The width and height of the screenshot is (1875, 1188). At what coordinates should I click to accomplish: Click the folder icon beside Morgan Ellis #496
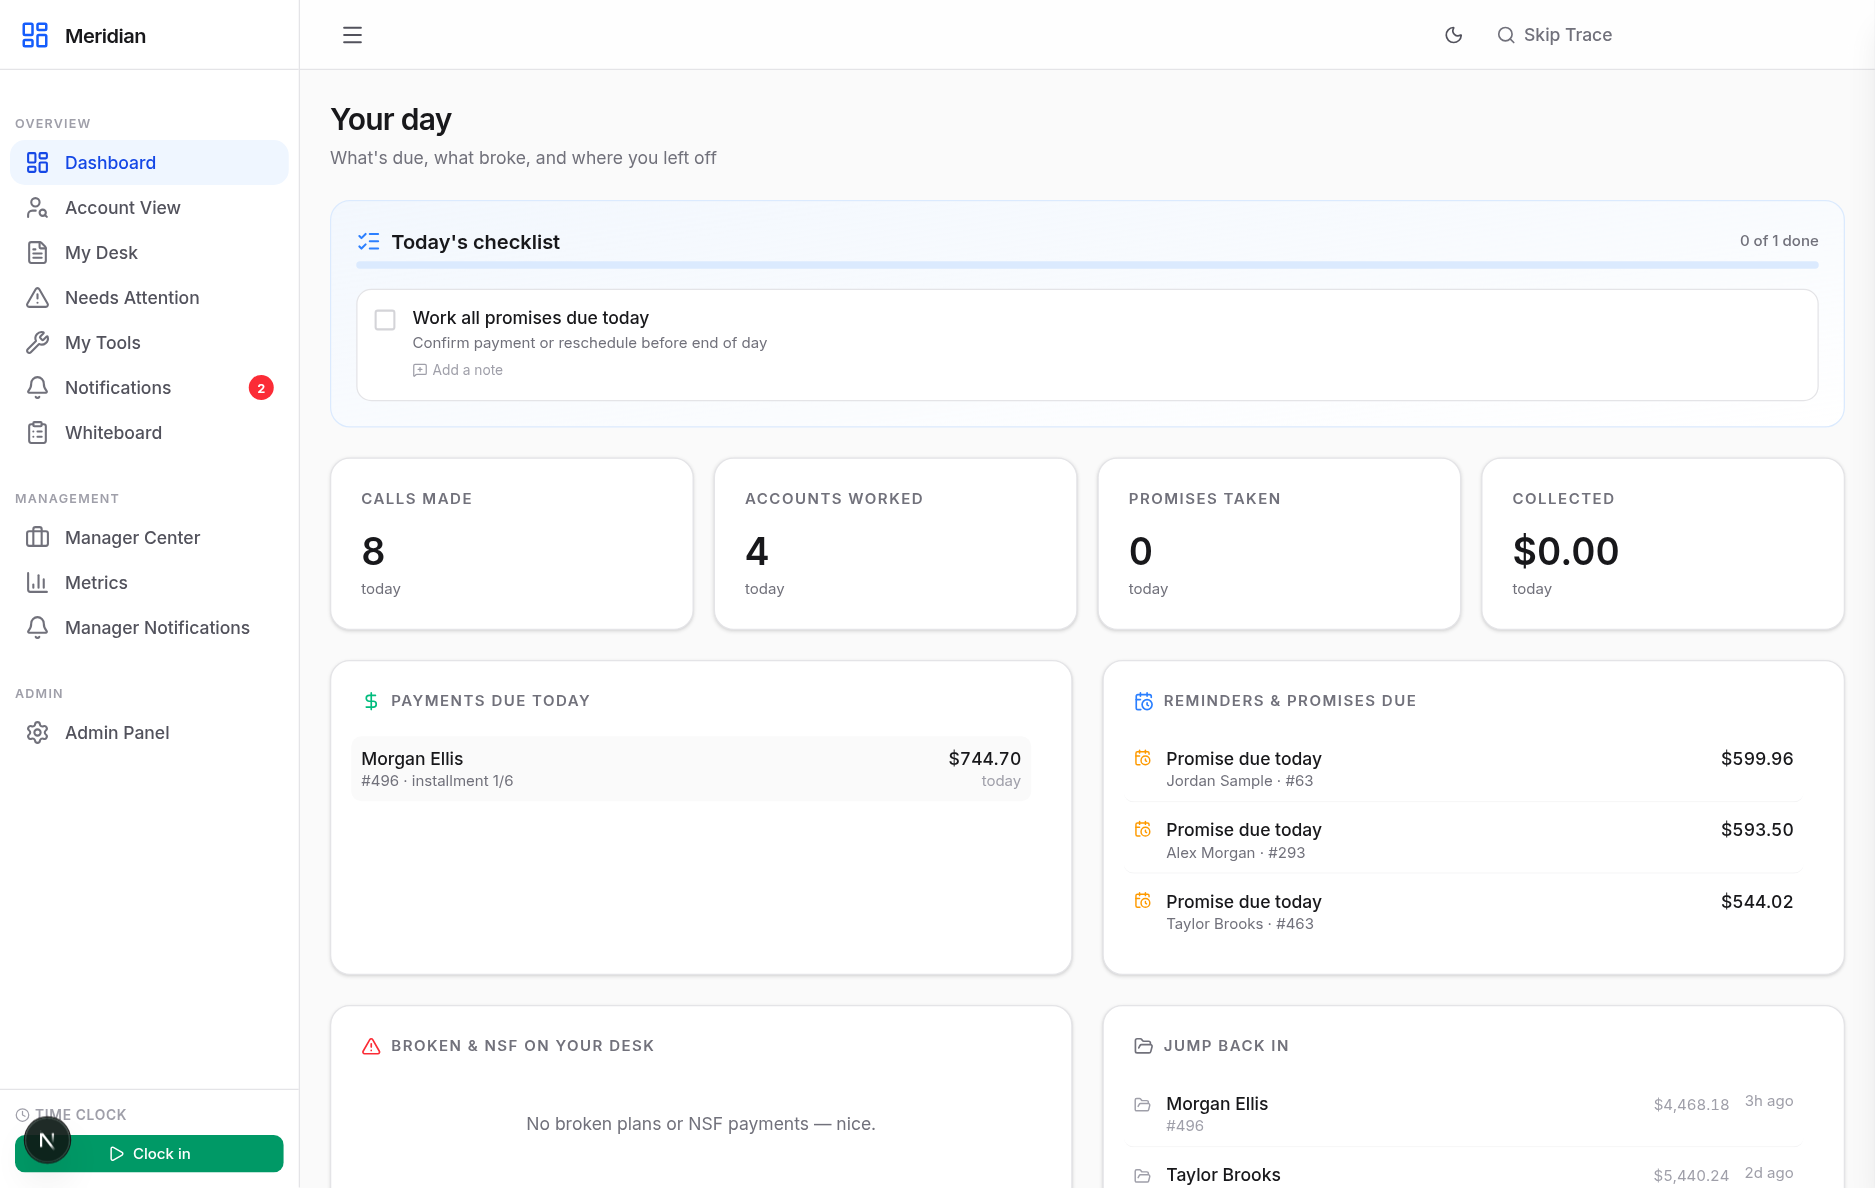tap(1143, 1104)
